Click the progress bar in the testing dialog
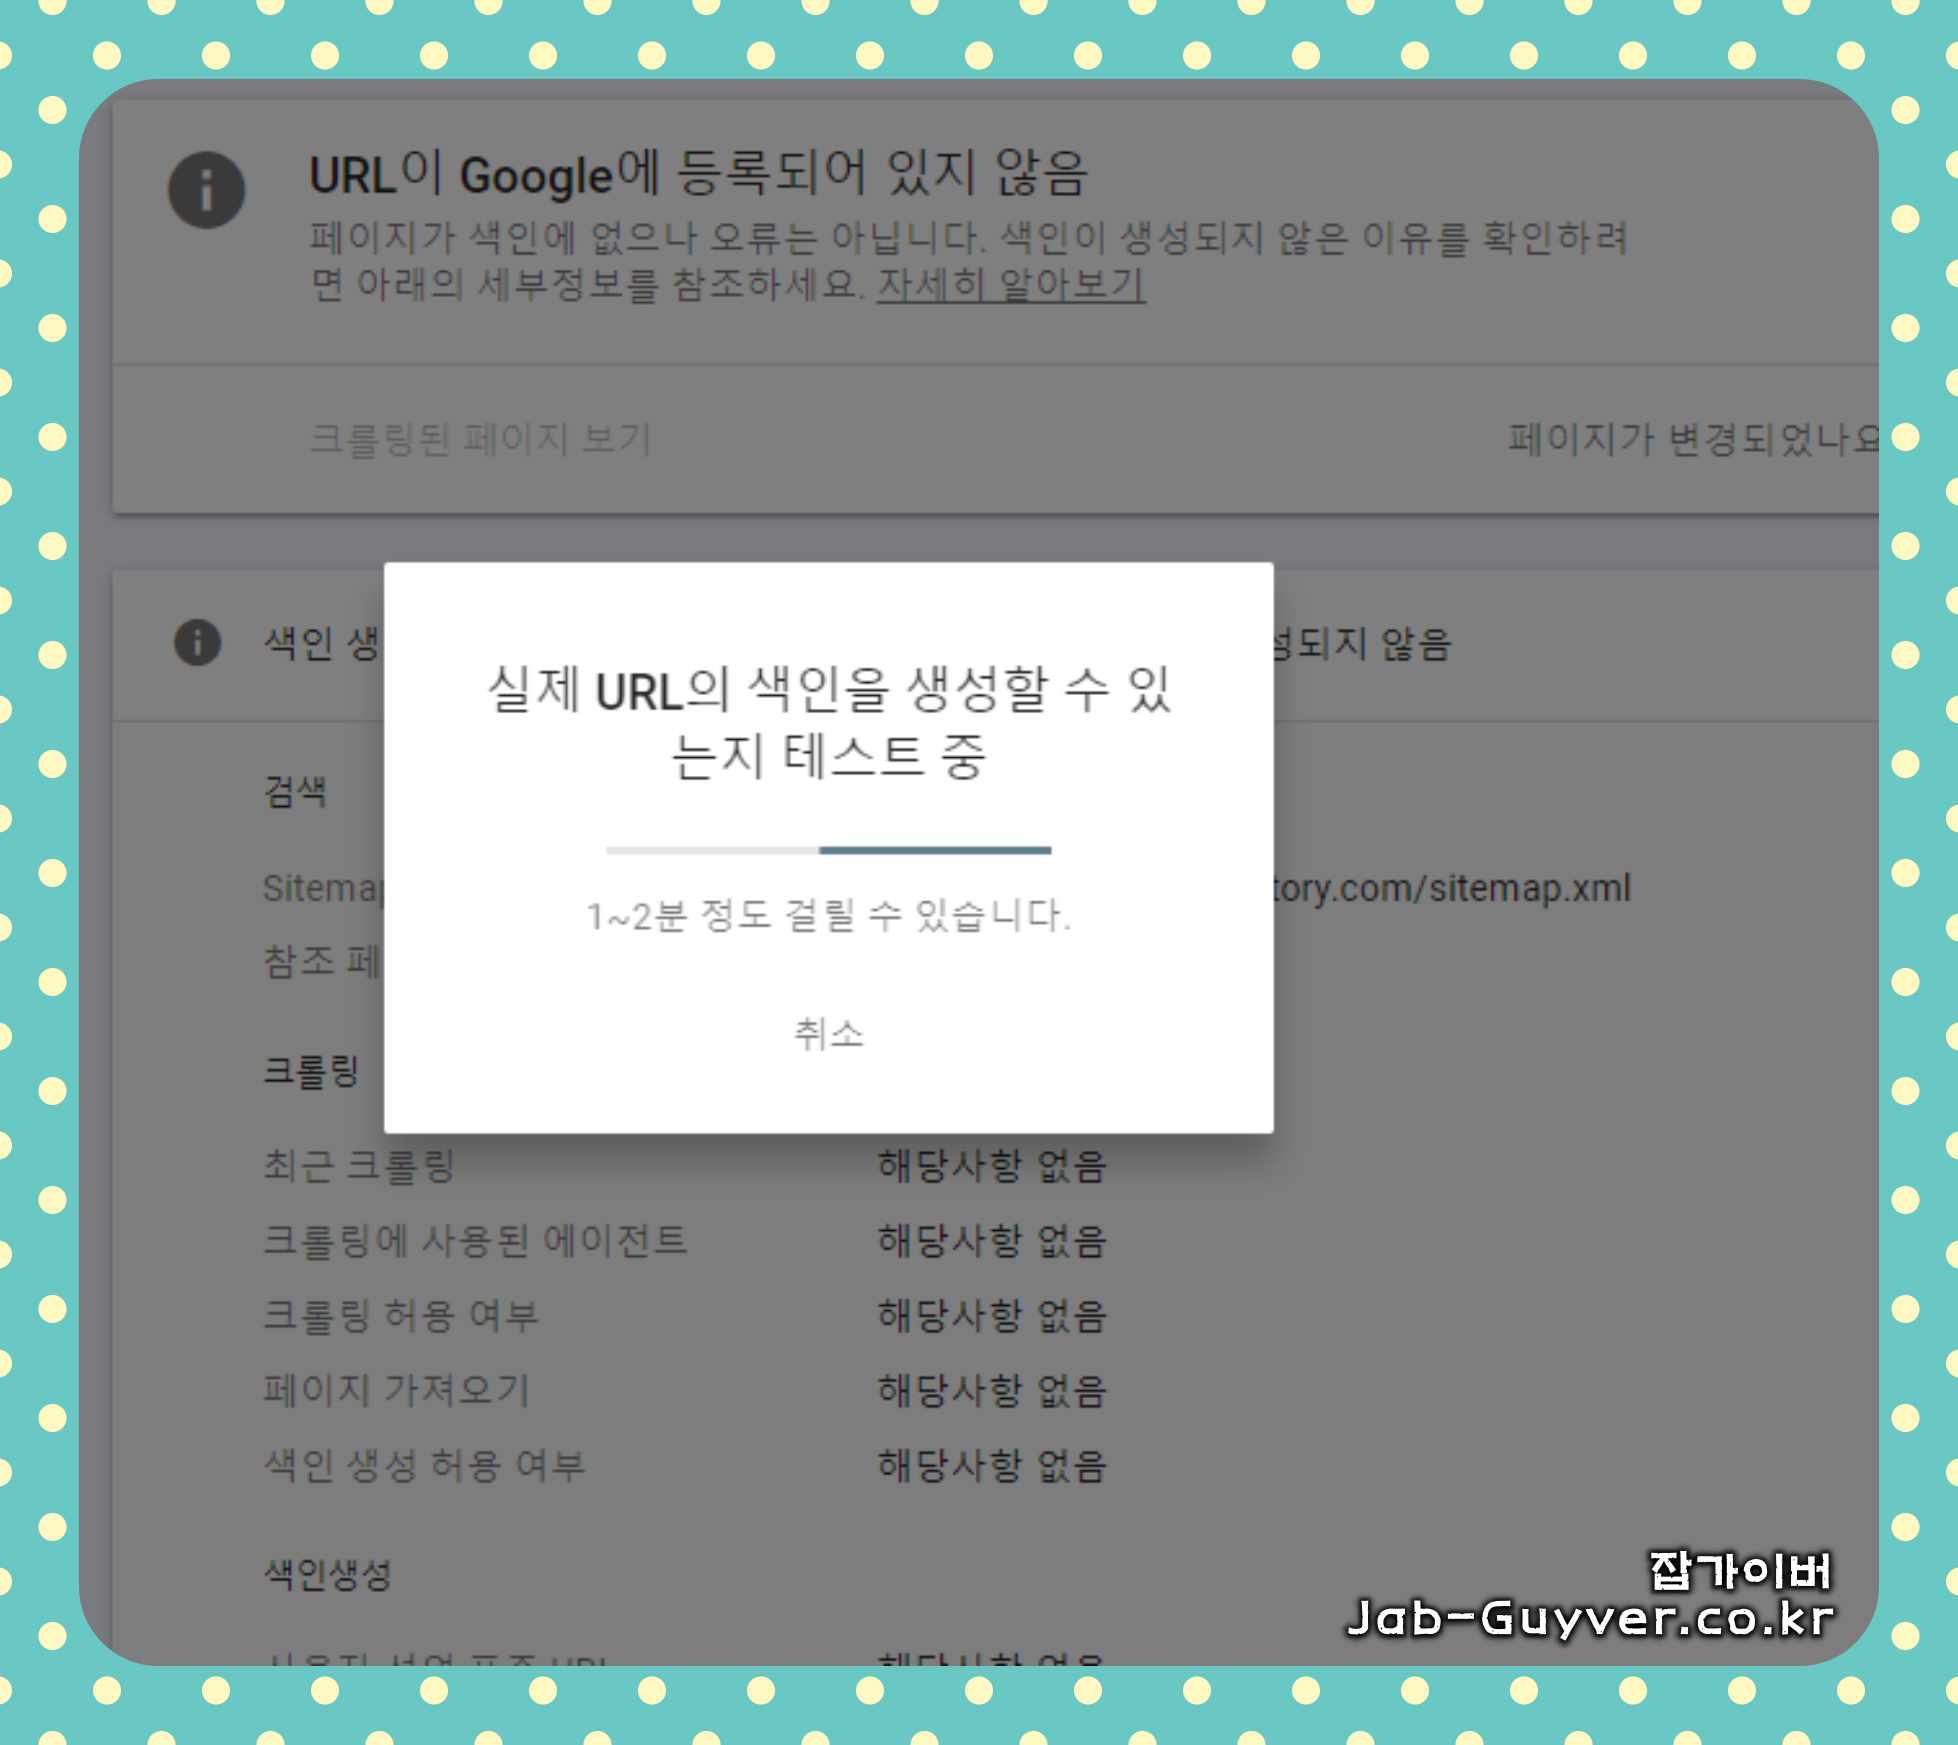The height and width of the screenshot is (1745, 1958). (x=828, y=850)
